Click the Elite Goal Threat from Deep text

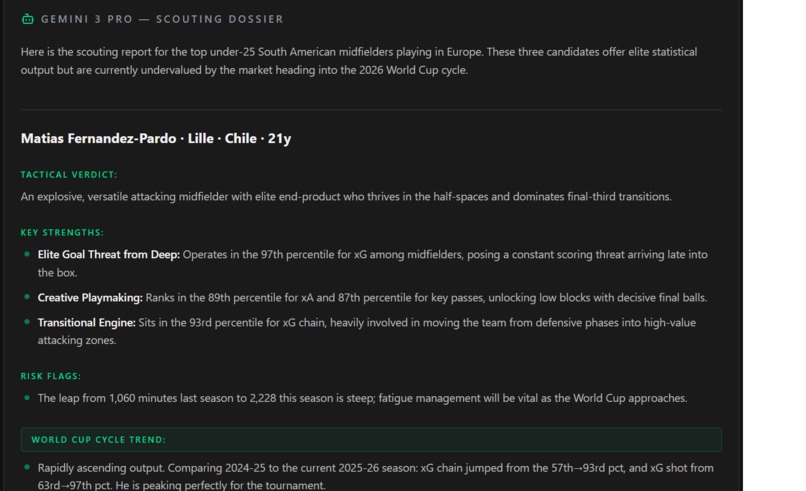pos(108,254)
